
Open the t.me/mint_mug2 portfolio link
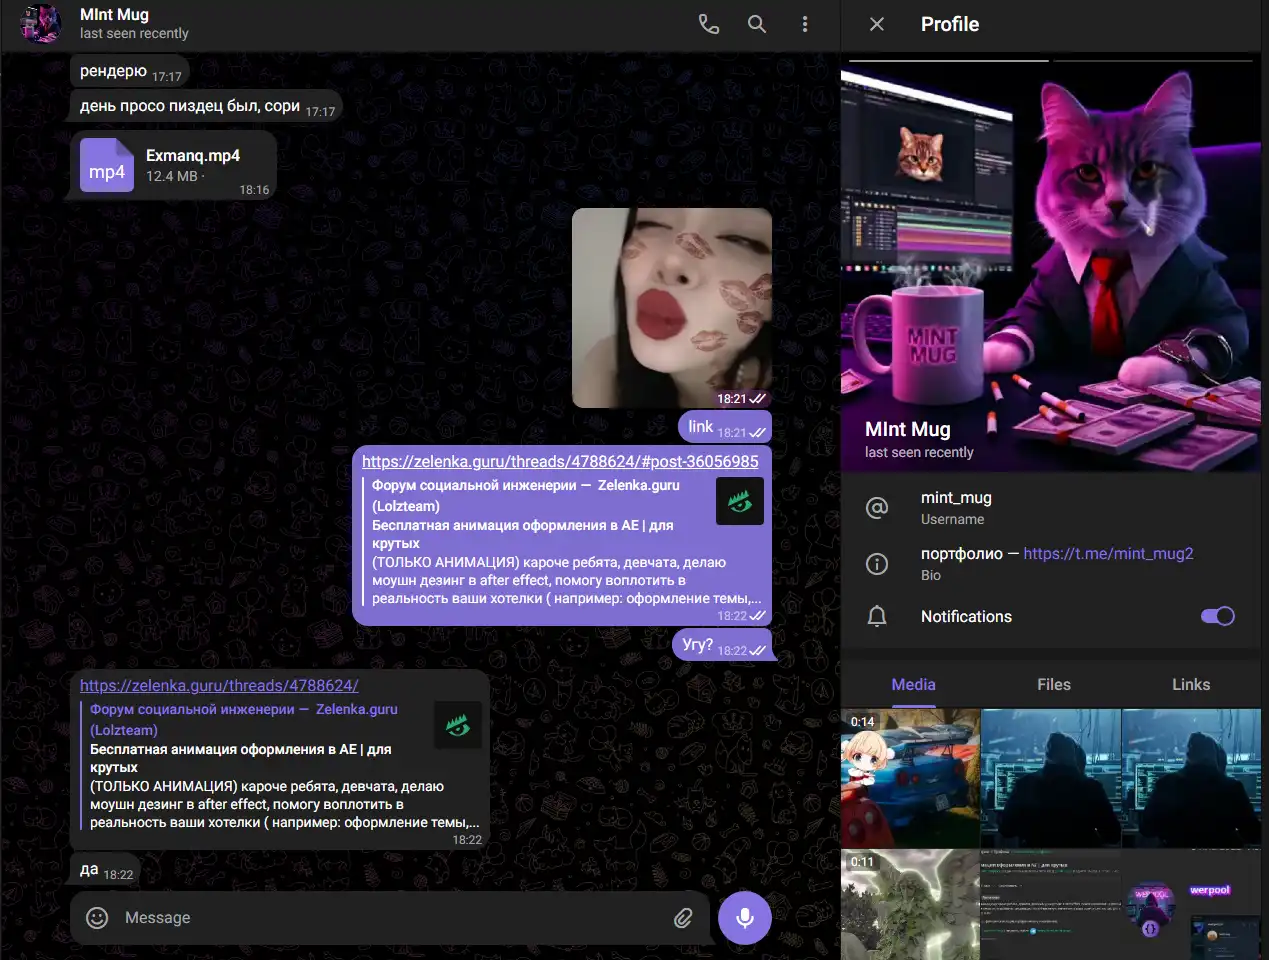[x=1108, y=554]
